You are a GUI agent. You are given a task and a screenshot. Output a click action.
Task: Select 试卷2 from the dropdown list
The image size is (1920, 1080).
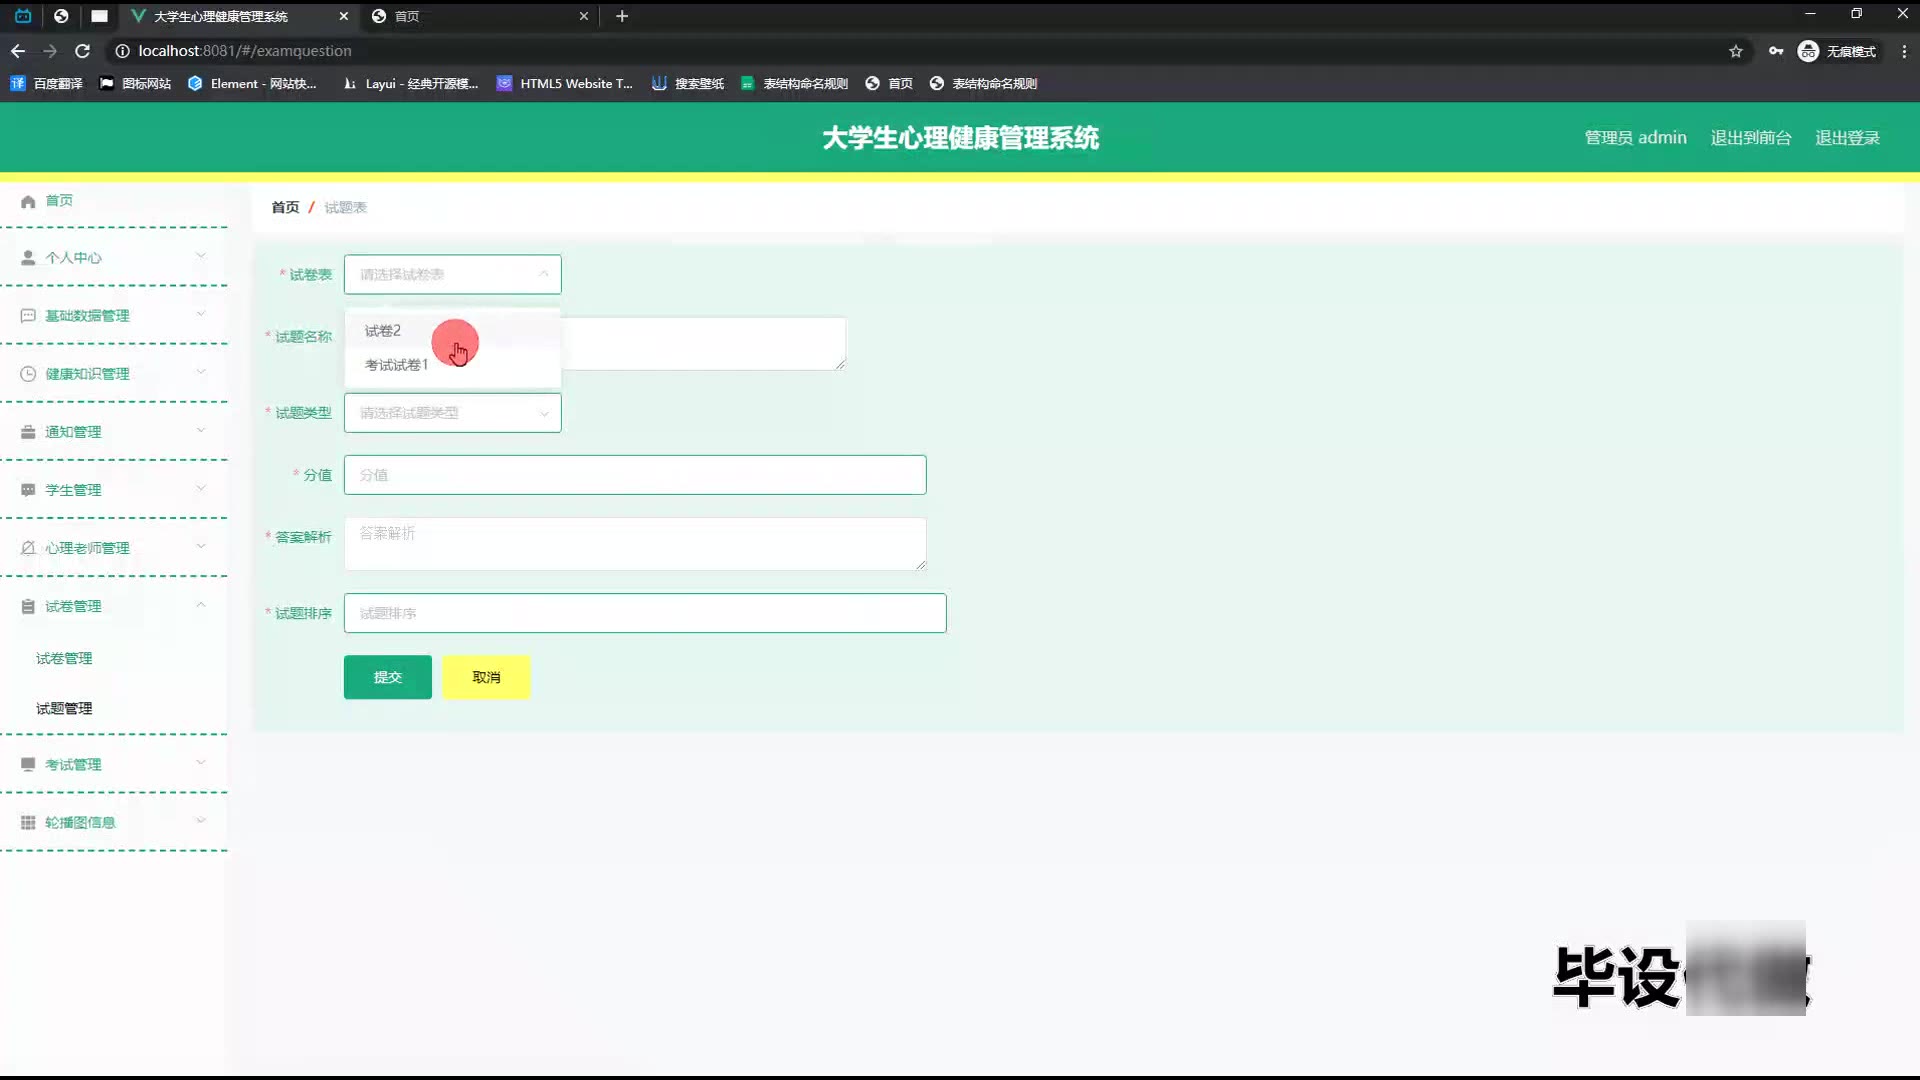click(452, 331)
